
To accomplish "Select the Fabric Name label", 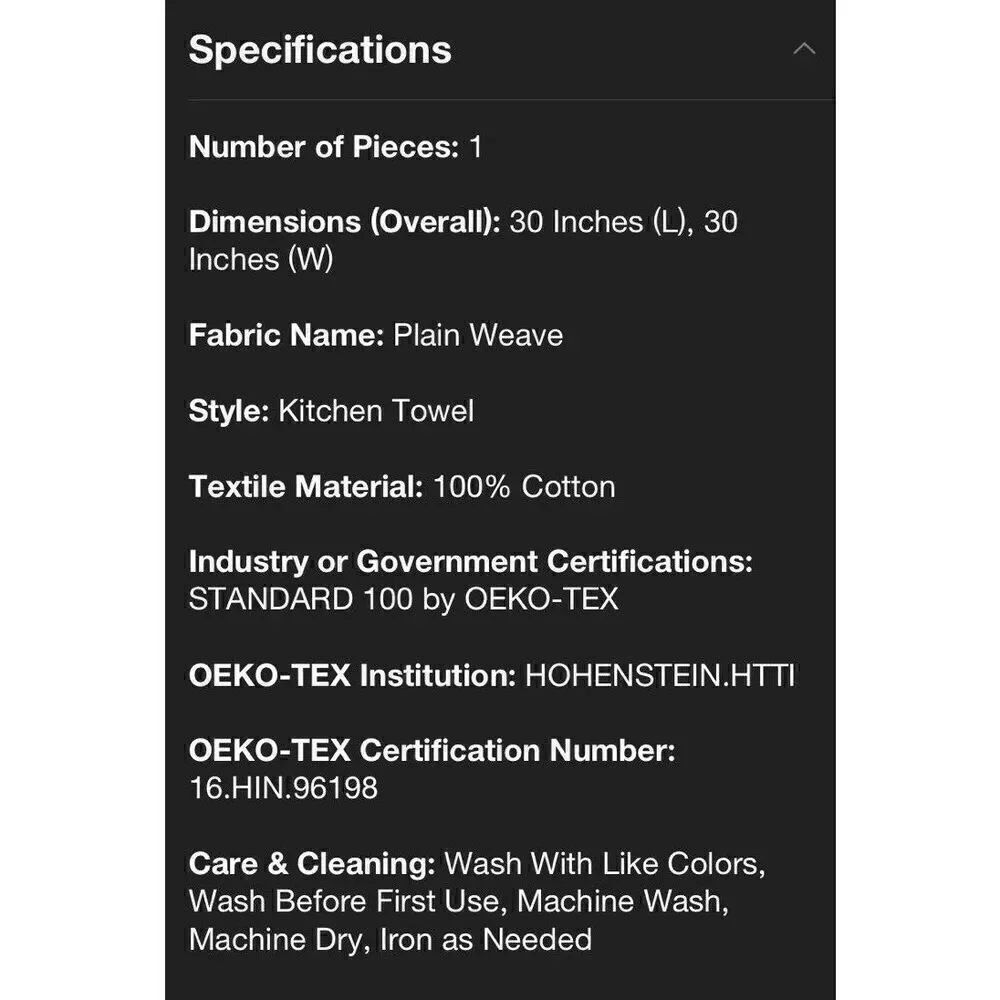I will (x=286, y=335).
